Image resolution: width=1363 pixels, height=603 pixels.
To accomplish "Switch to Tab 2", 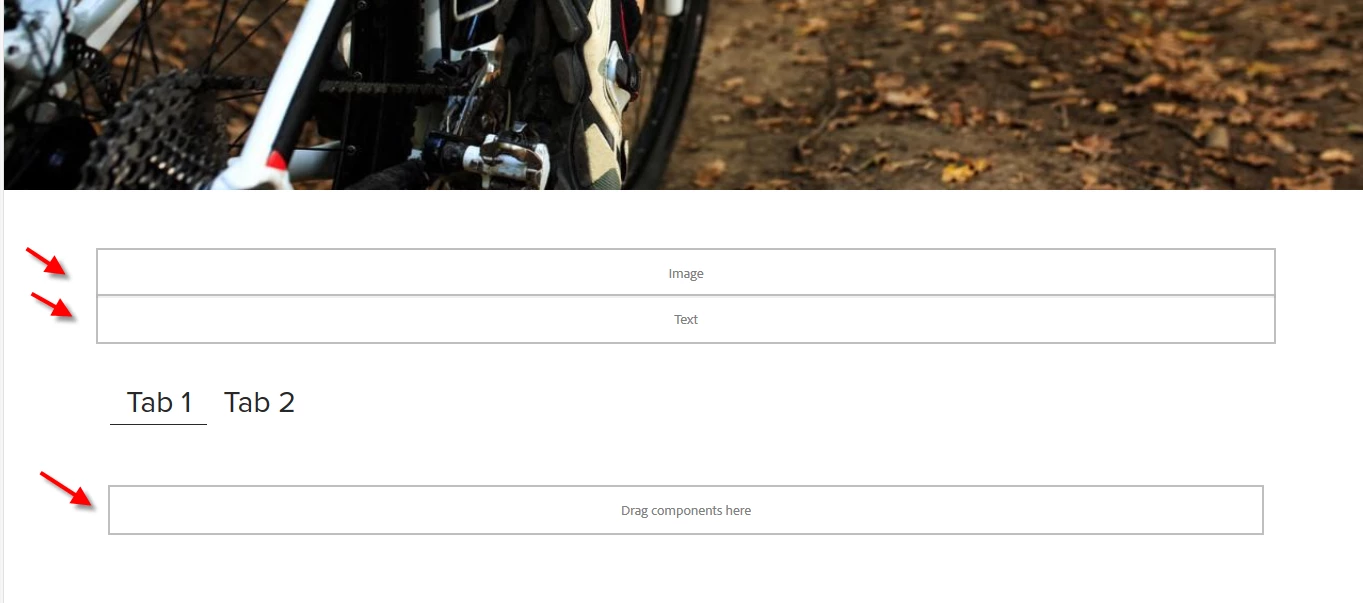I will [259, 403].
